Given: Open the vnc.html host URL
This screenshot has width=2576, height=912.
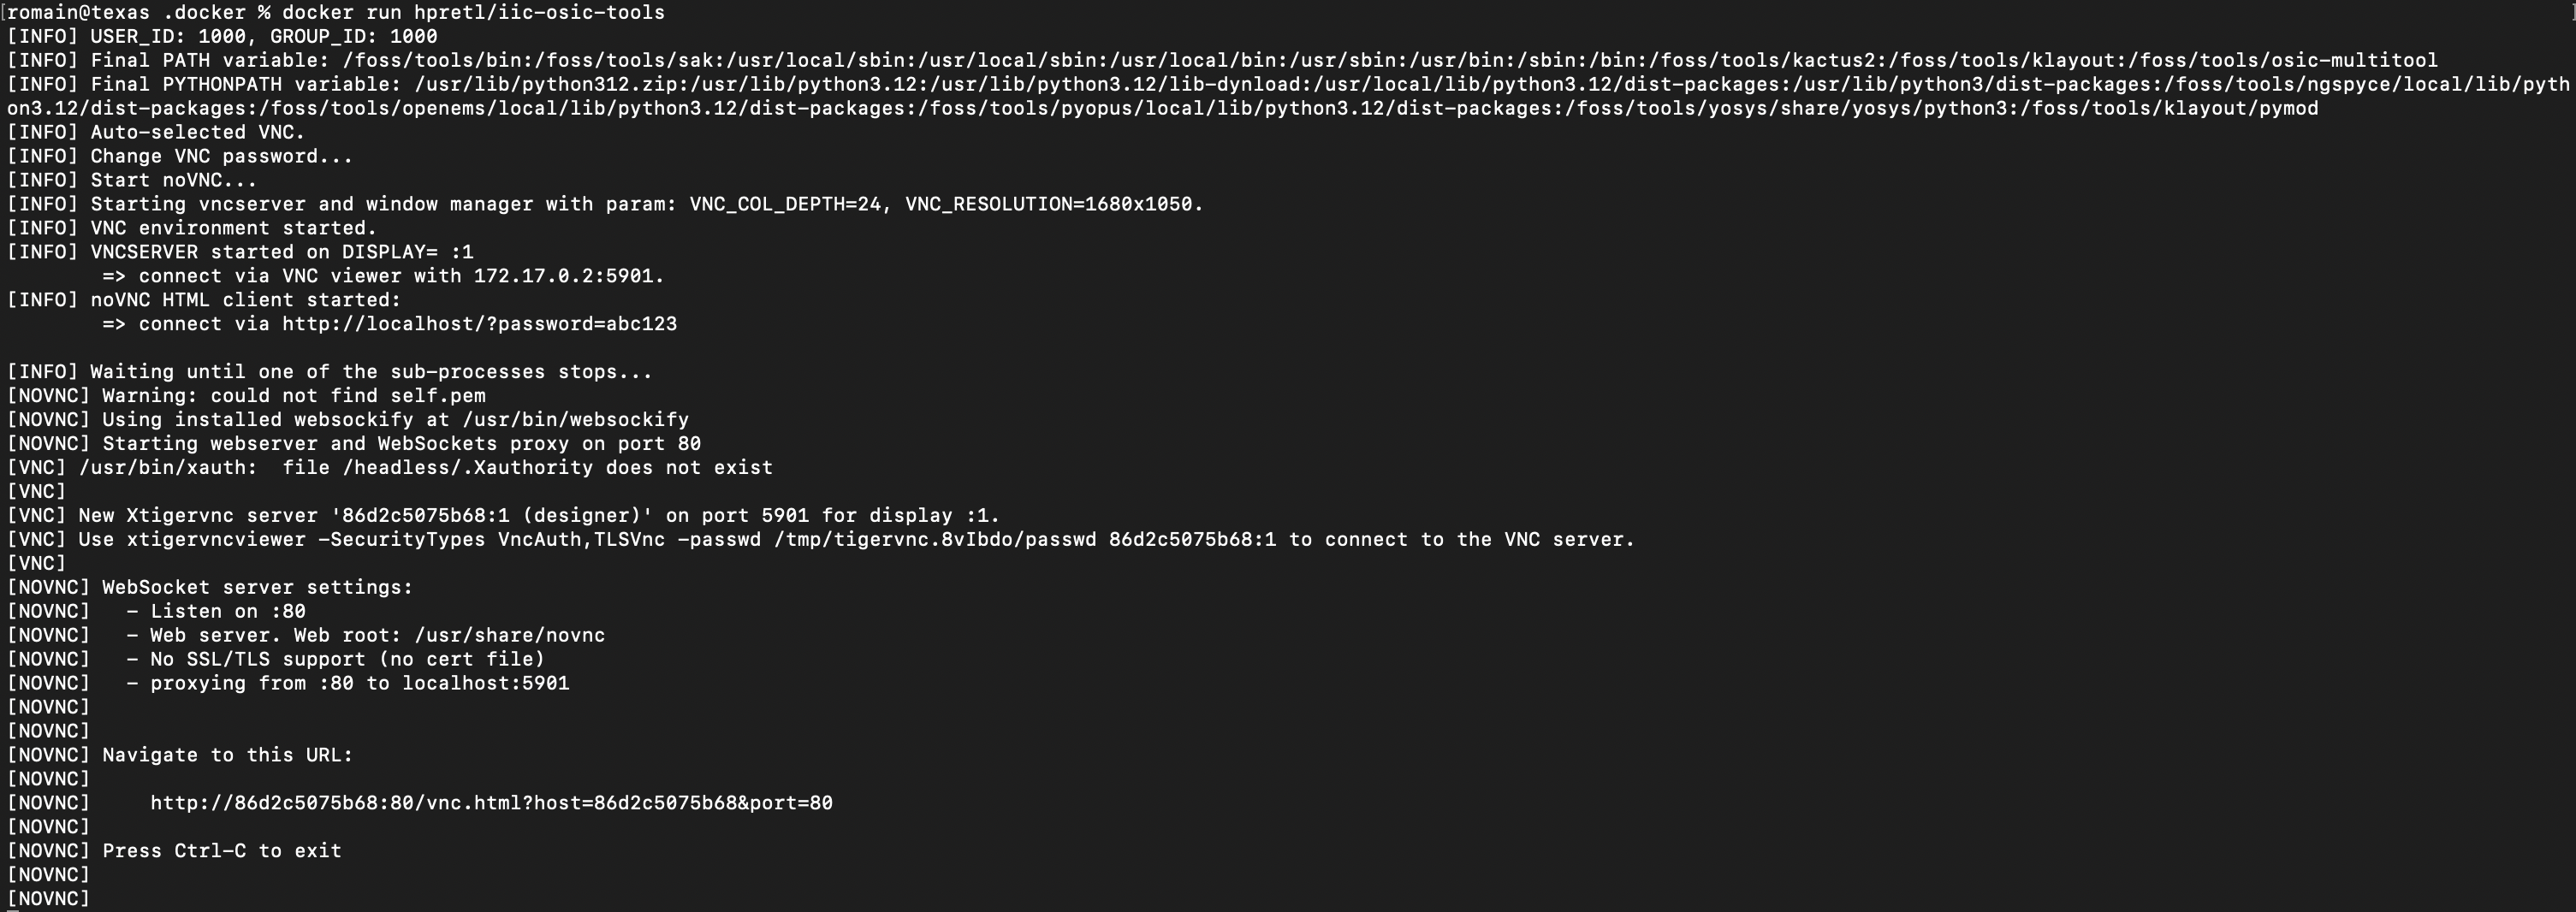Looking at the screenshot, I should [491, 803].
